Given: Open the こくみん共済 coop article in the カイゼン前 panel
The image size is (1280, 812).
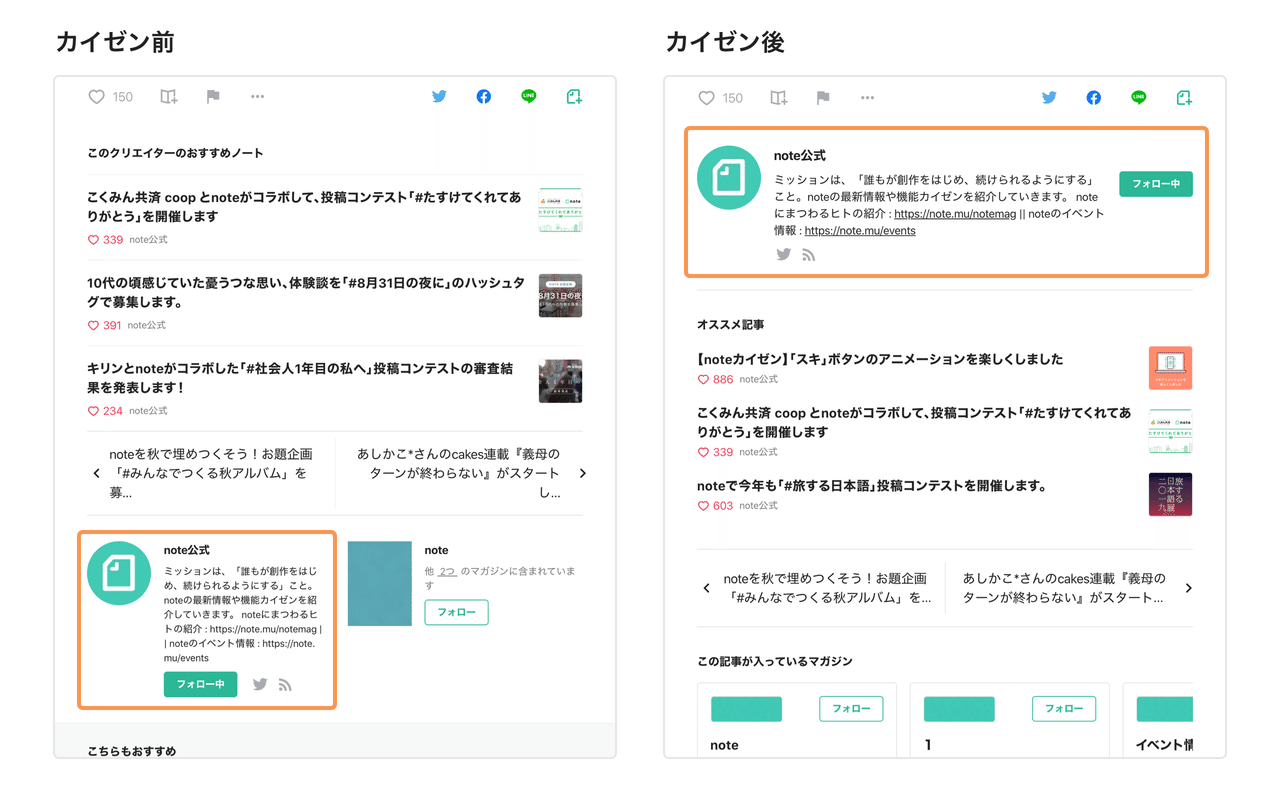Looking at the screenshot, I should (304, 207).
